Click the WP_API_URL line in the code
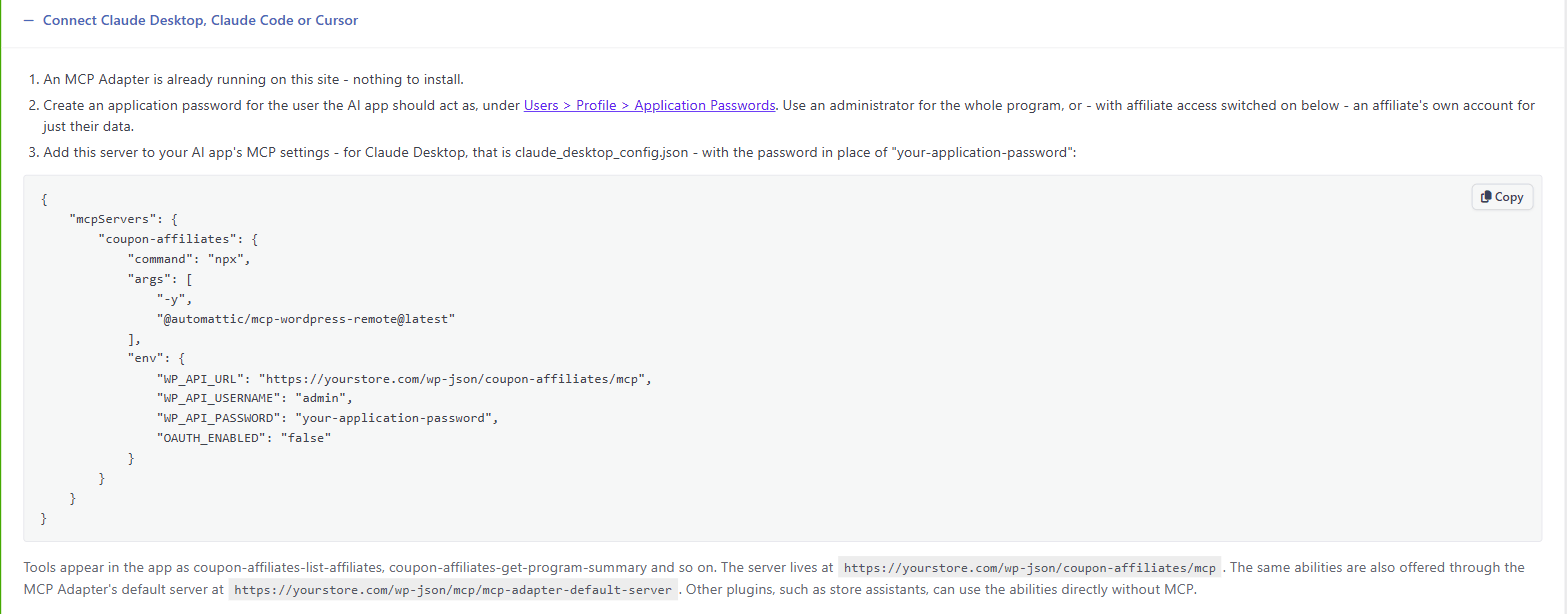 coord(405,378)
